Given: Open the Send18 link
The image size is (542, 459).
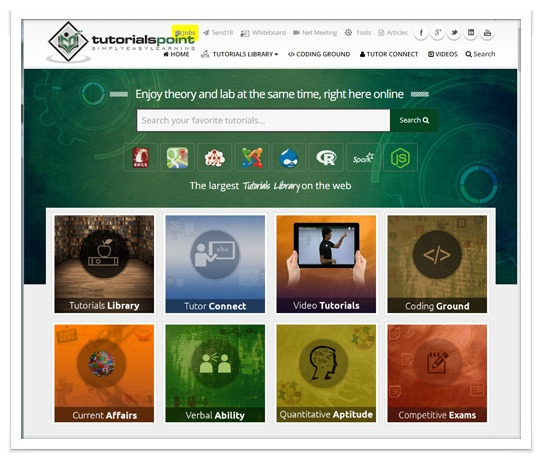Looking at the screenshot, I should [218, 32].
